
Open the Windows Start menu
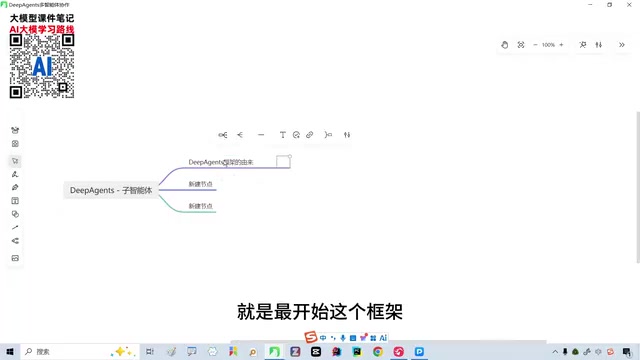[x=10, y=351]
